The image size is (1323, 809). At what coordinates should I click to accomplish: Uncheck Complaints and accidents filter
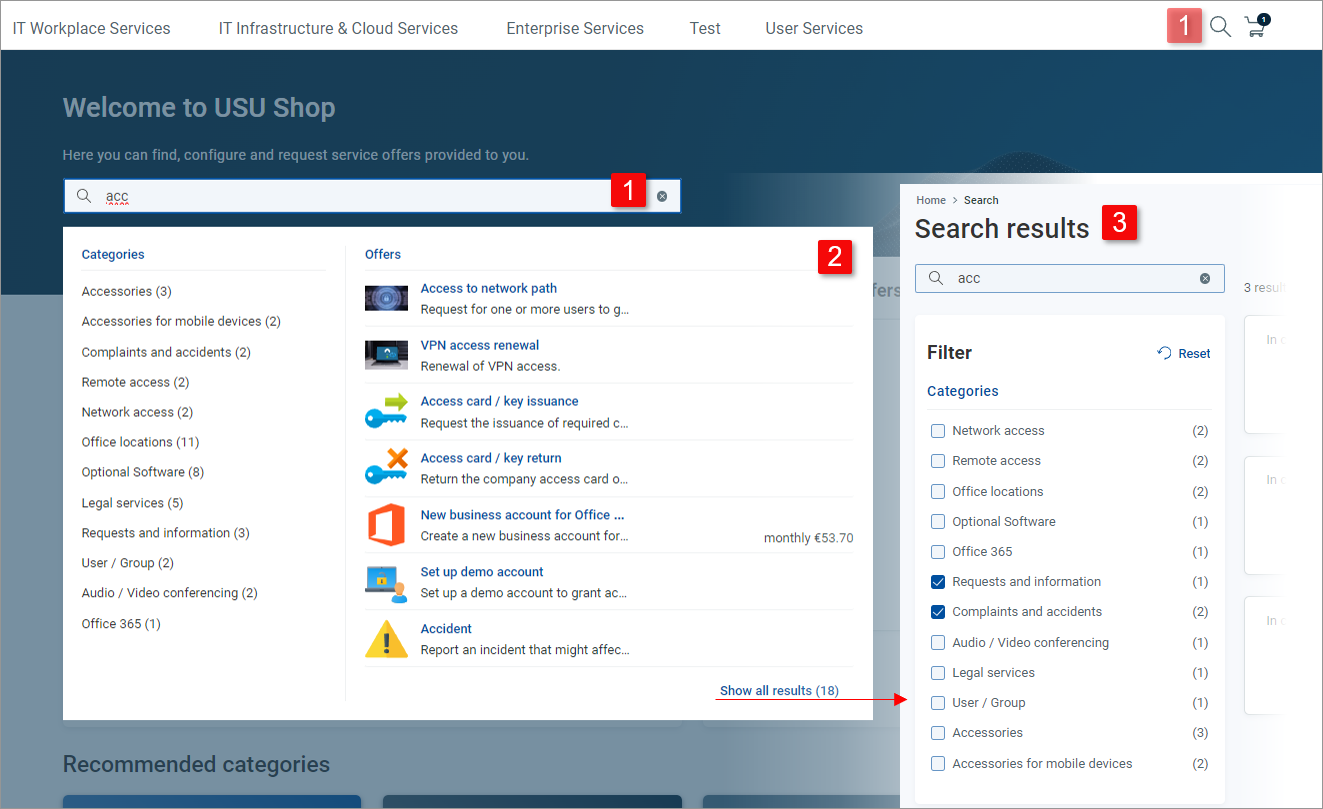(938, 612)
